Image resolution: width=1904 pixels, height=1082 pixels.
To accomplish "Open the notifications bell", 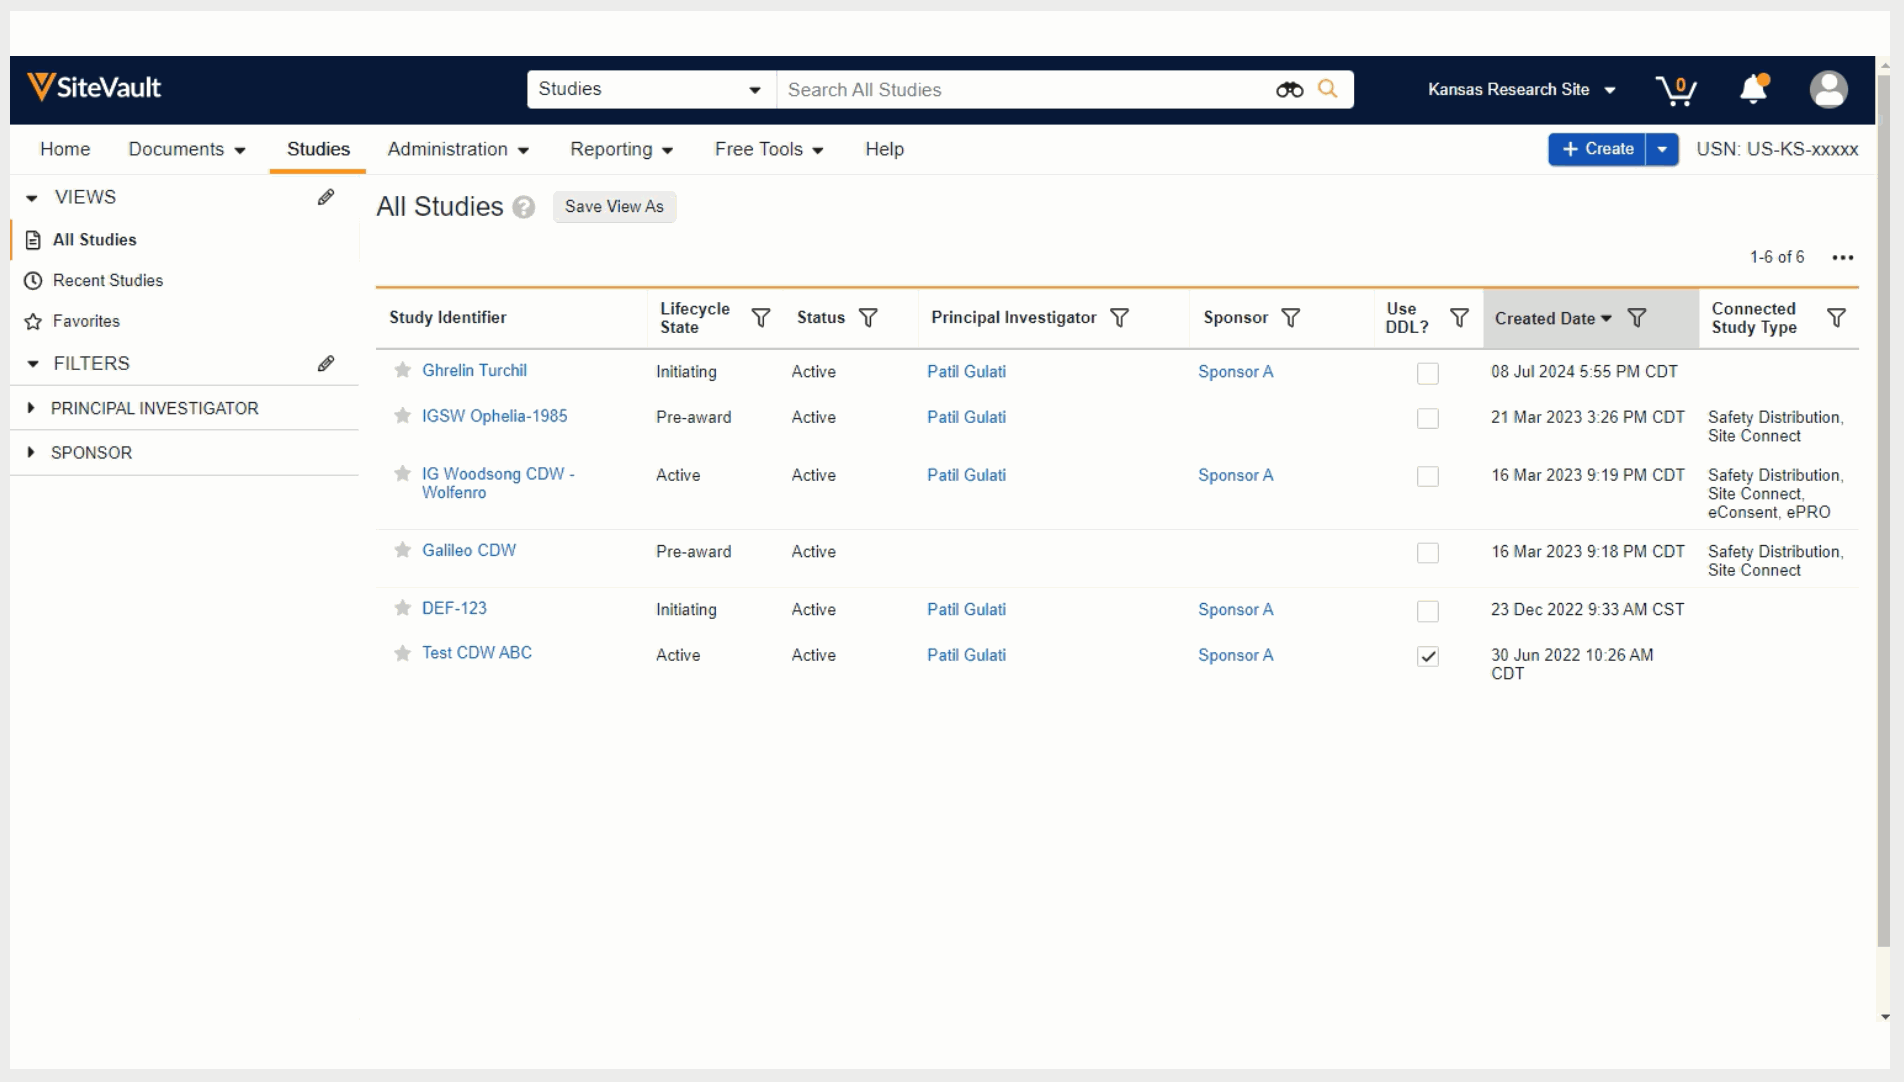I will 1753,90.
